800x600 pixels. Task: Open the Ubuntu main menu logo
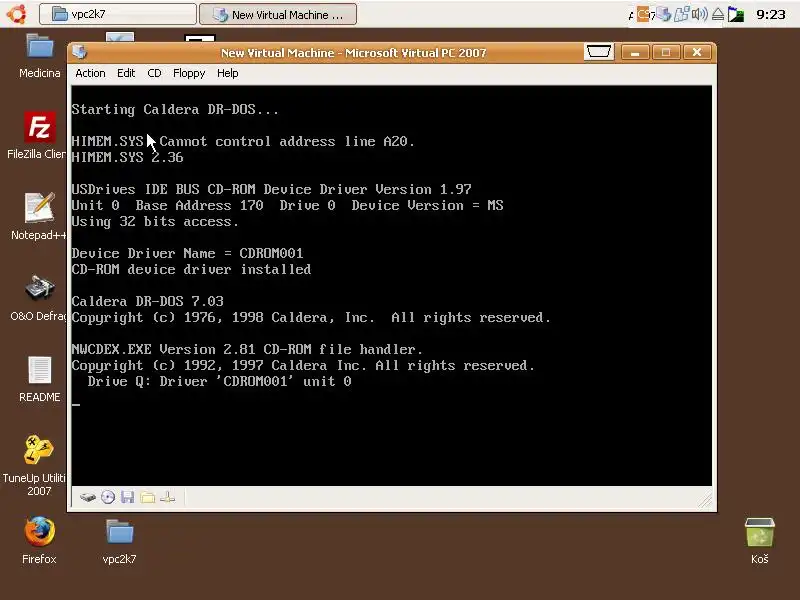click(17, 14)
